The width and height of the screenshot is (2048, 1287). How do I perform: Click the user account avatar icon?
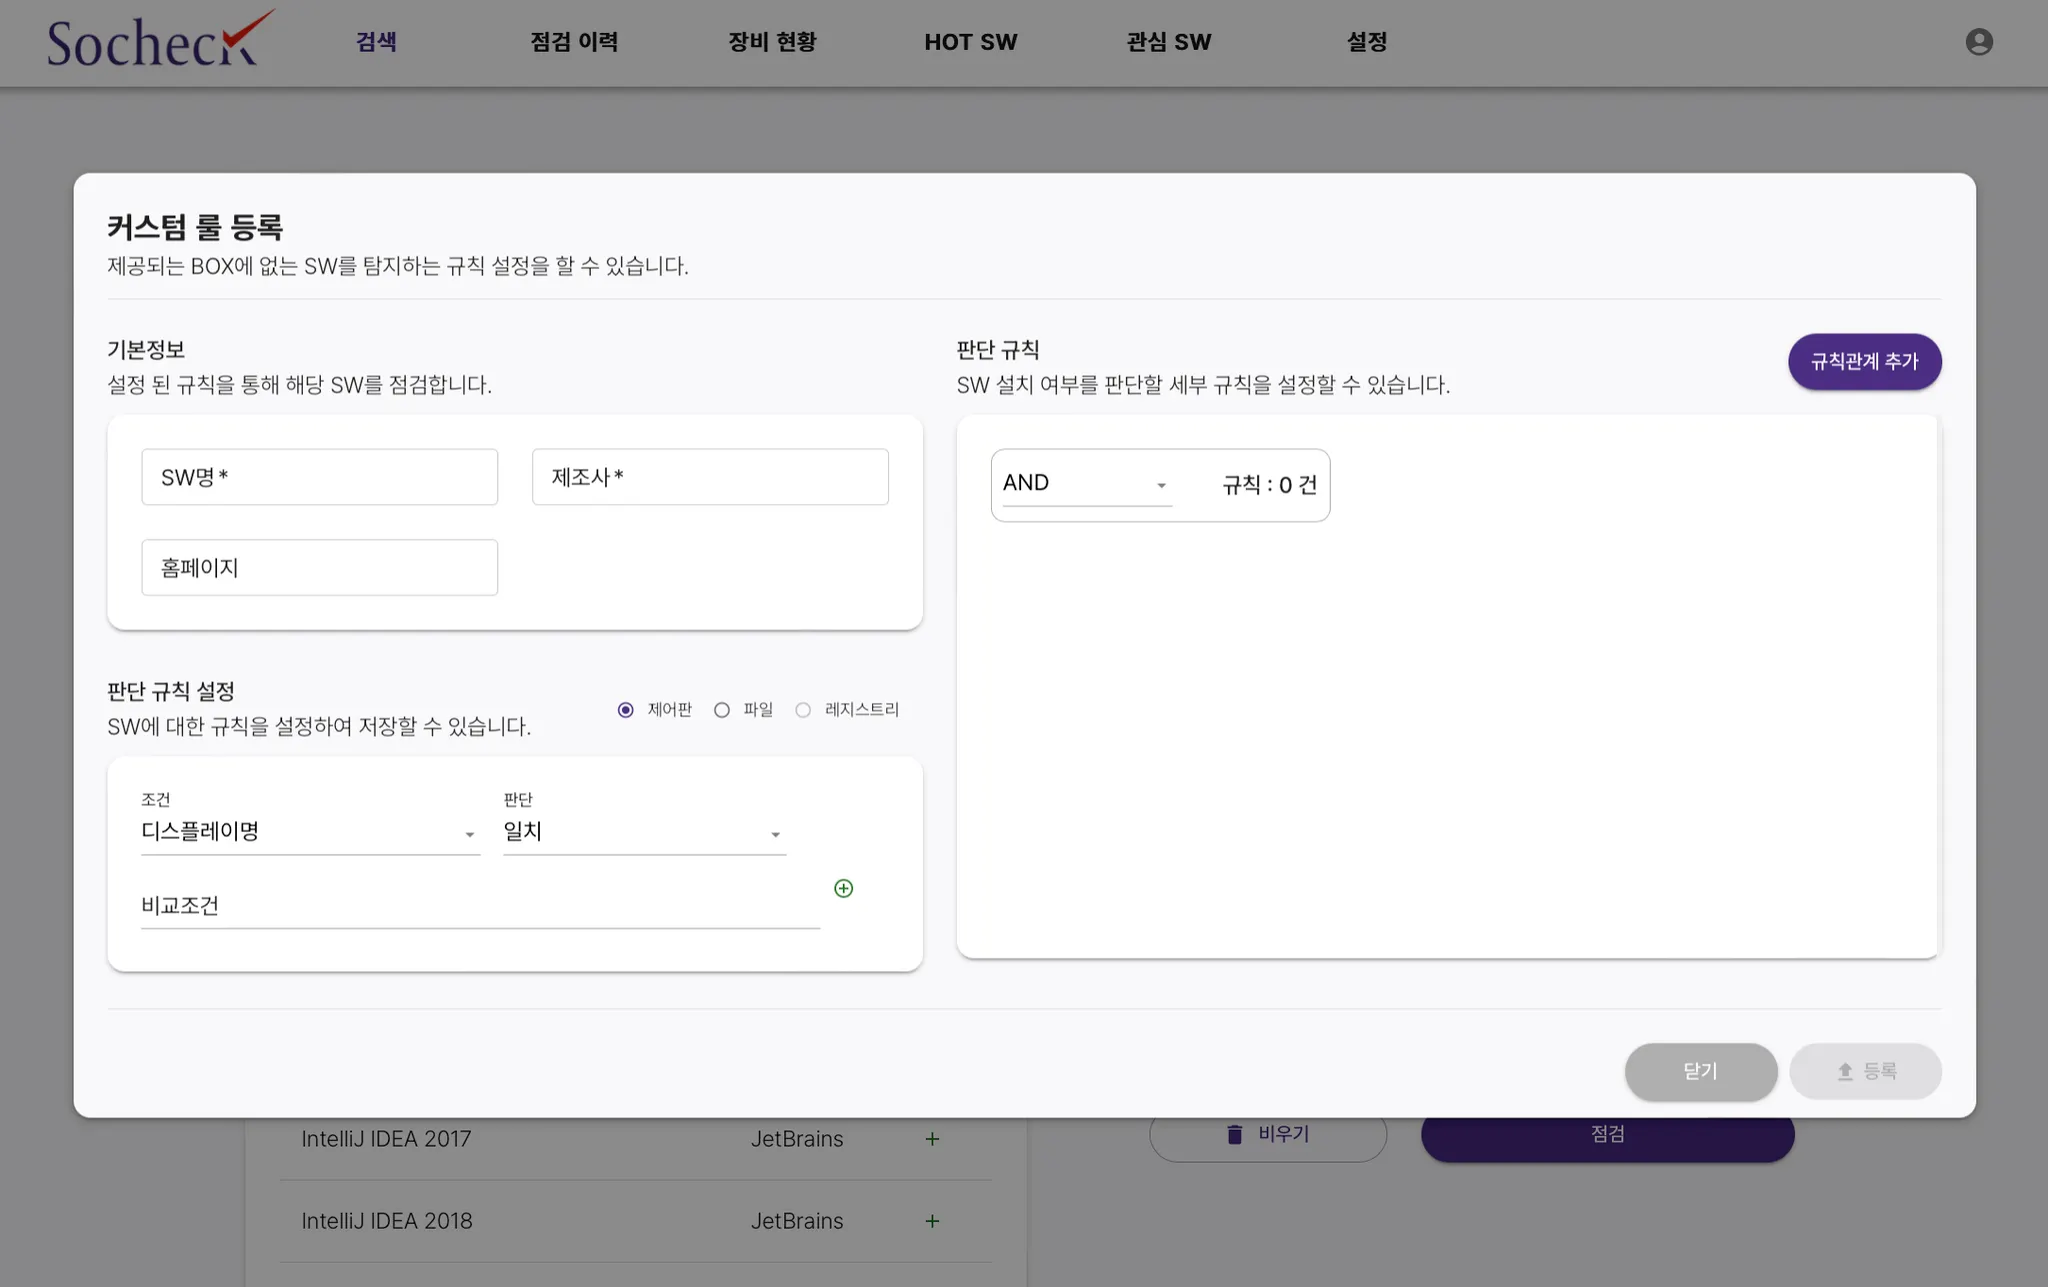(1978, 42)
